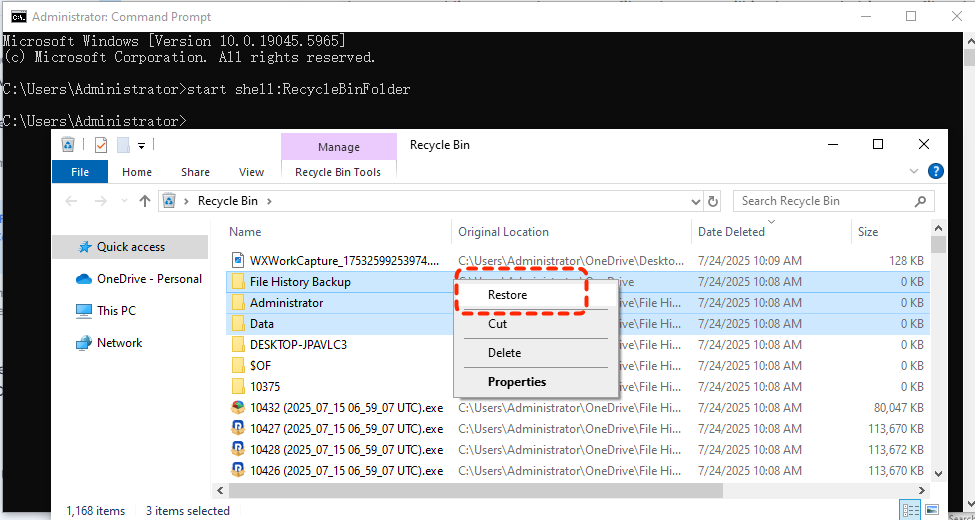Viewport: 975px width, 520px height.
Task: Switch to the Share ribbon tab
Action: tap(195, 172)
